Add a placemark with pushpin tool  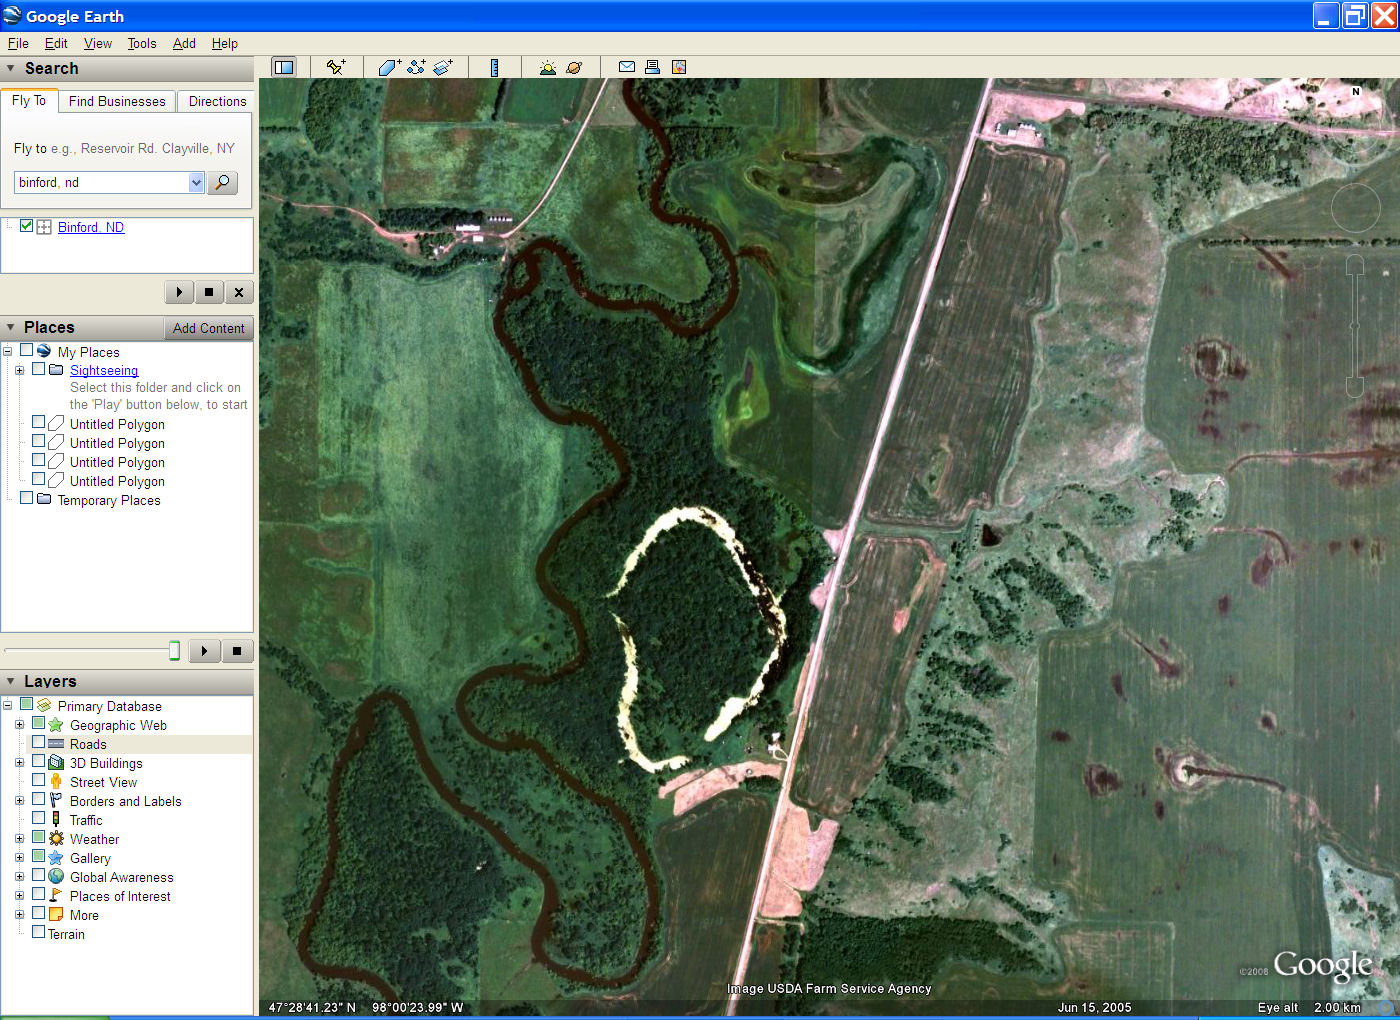point(336,67)
